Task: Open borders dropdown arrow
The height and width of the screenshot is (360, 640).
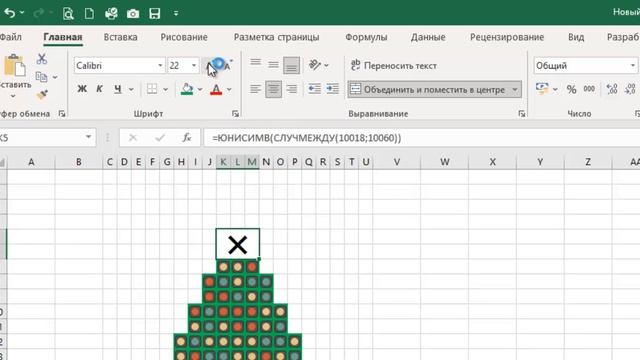Action: [x=165, y=89]
